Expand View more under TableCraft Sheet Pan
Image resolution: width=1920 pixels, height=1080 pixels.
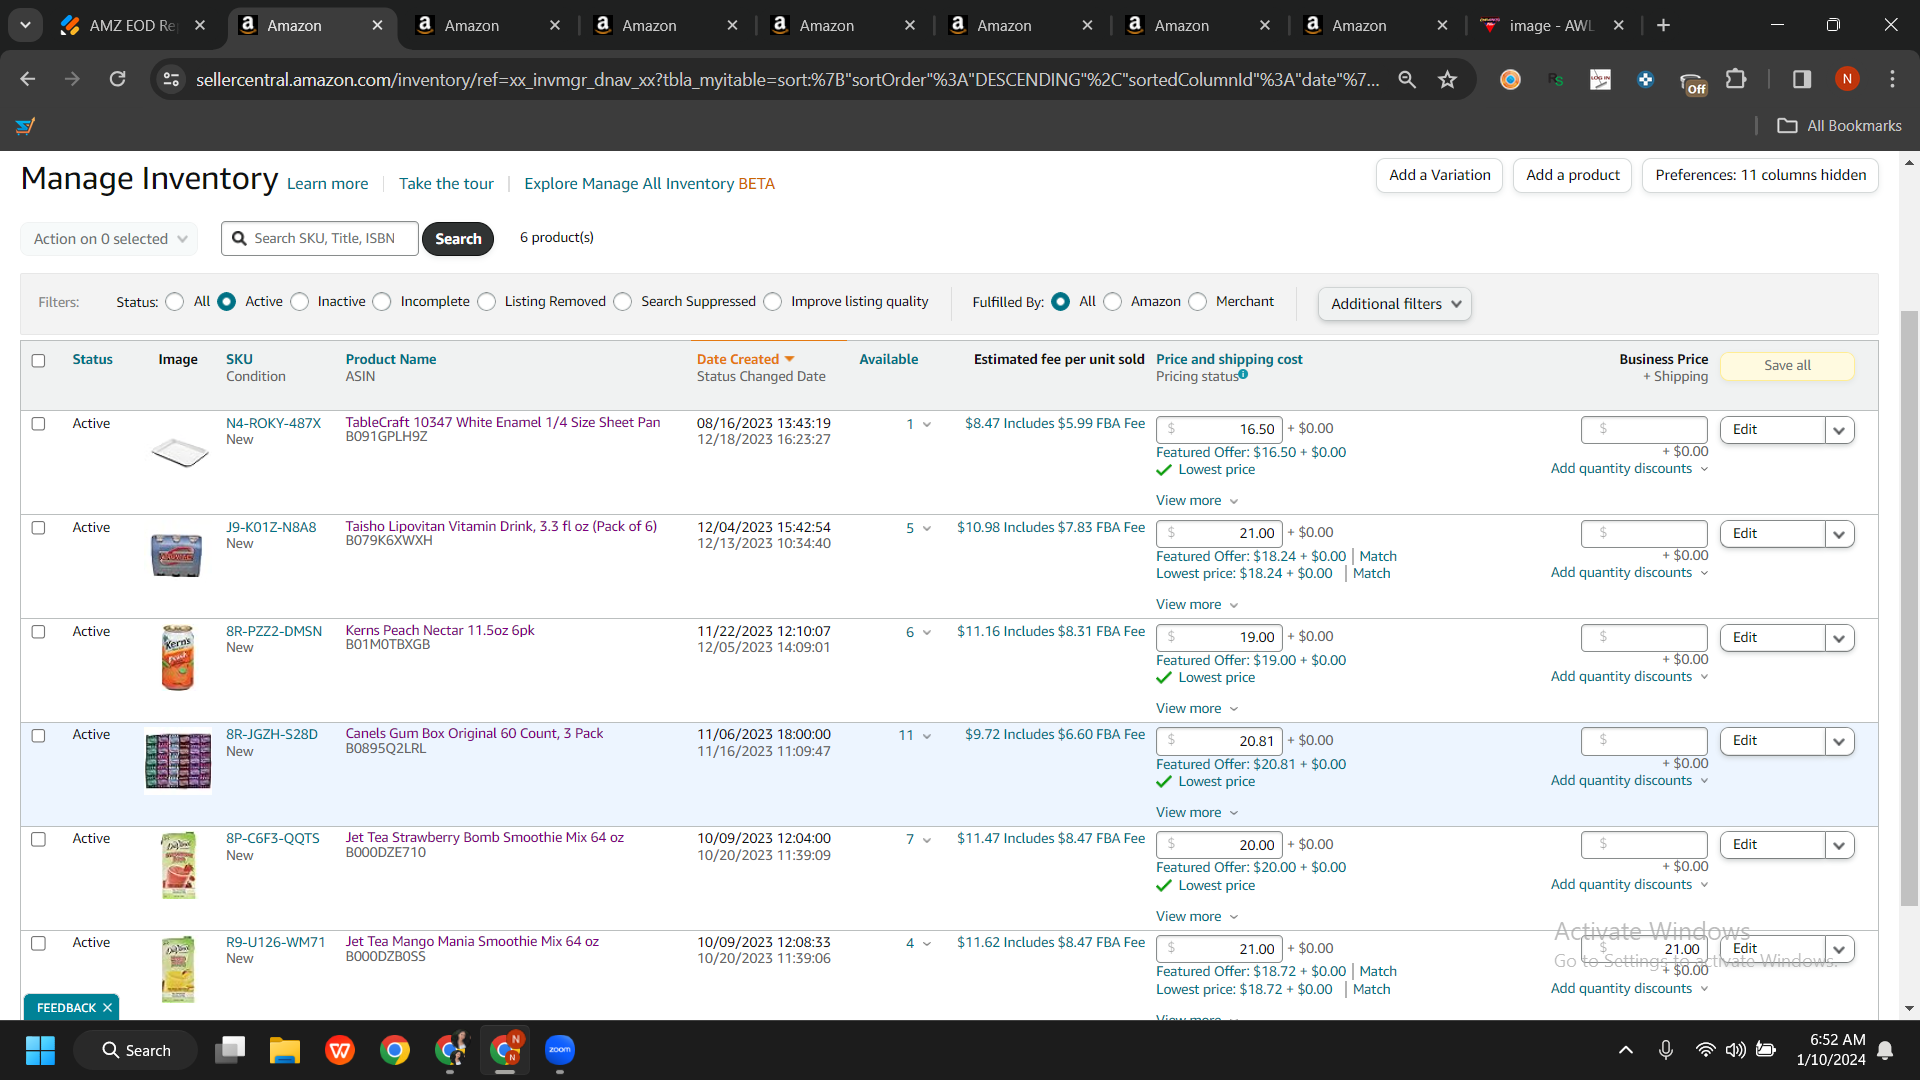click(x=1197, y=501)
